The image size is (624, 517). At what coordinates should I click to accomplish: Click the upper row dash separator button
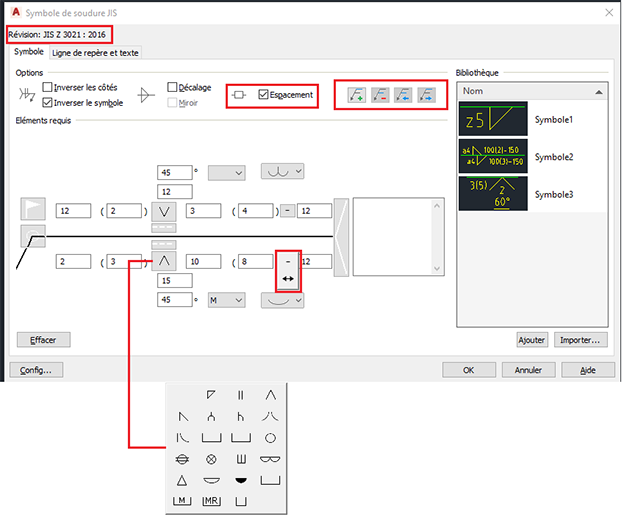[288, 211]
